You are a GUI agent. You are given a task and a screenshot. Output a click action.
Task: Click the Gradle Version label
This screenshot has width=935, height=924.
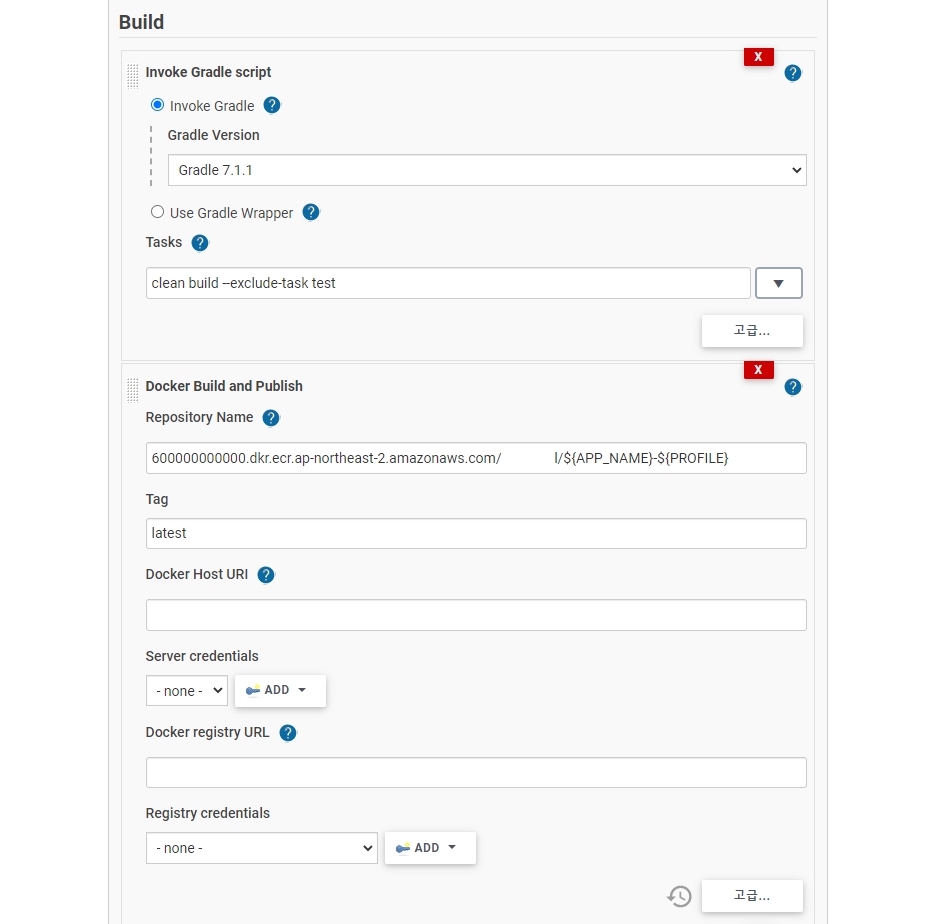213,135
